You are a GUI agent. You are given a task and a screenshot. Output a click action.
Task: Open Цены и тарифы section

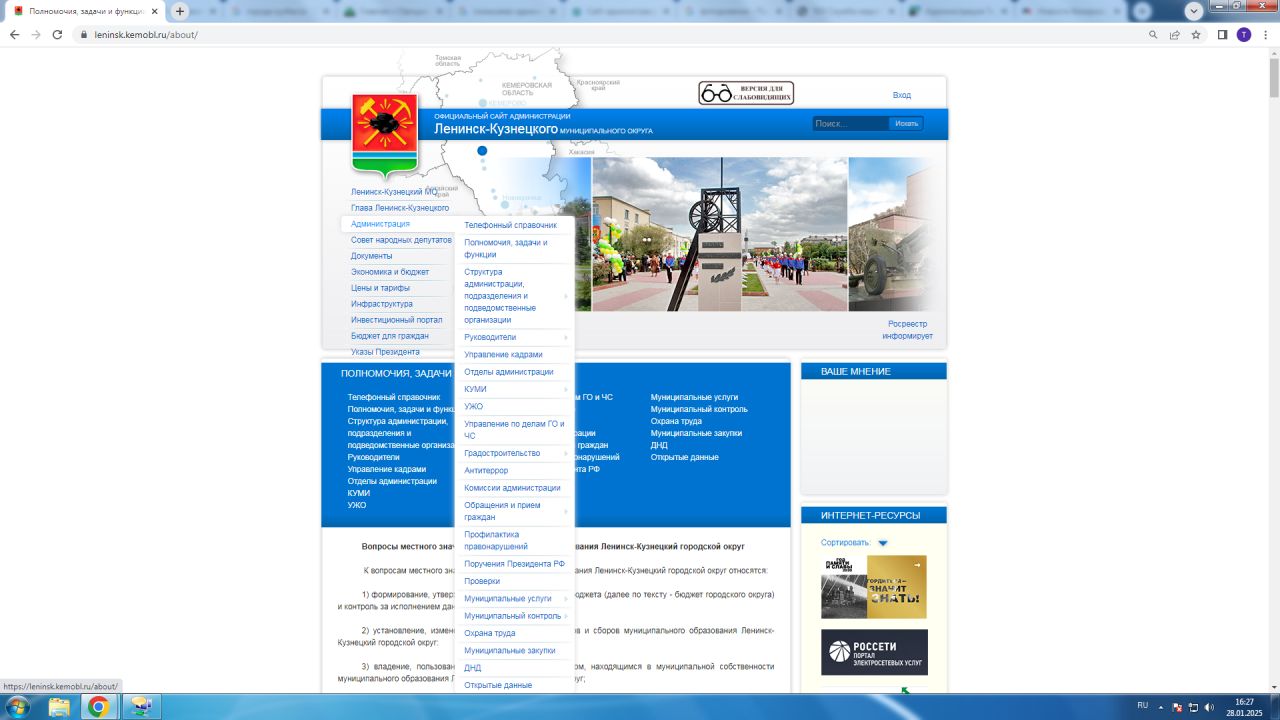[380, 288]
